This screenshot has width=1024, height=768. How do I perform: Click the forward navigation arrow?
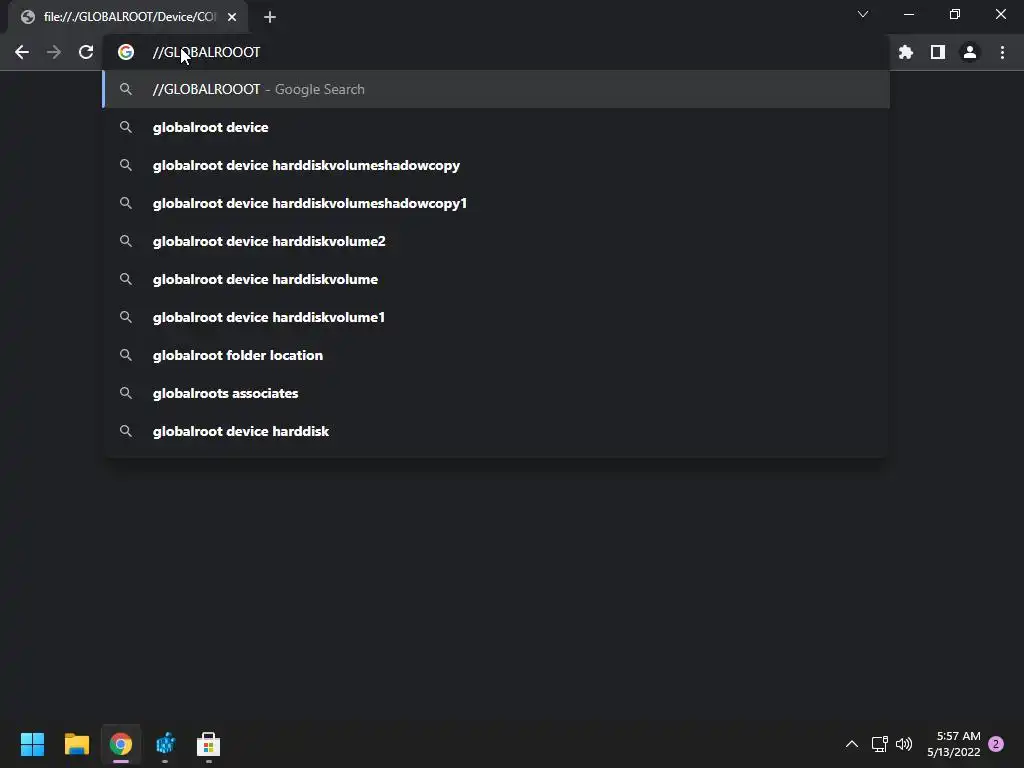click(x=54, y=52)
